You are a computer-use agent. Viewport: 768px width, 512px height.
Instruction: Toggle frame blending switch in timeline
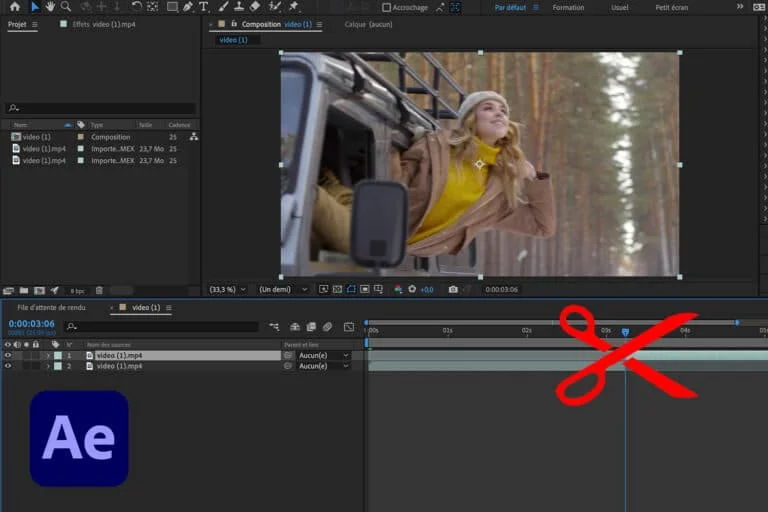pos(311,327)
